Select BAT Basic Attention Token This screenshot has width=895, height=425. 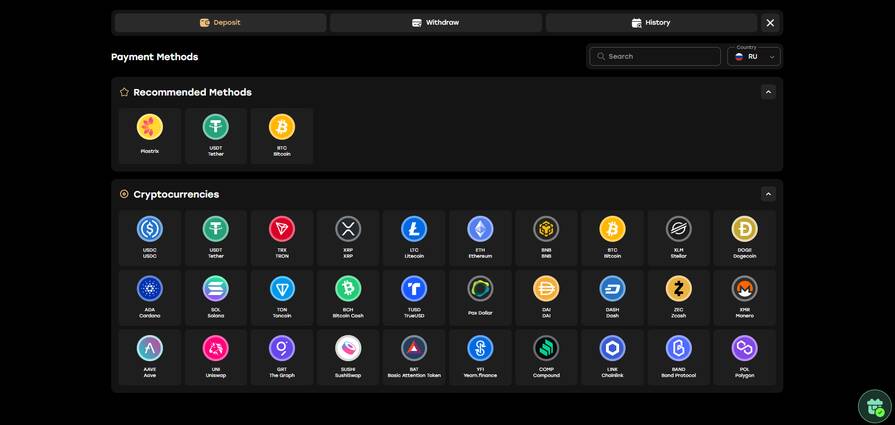click(x=414, y=357)
